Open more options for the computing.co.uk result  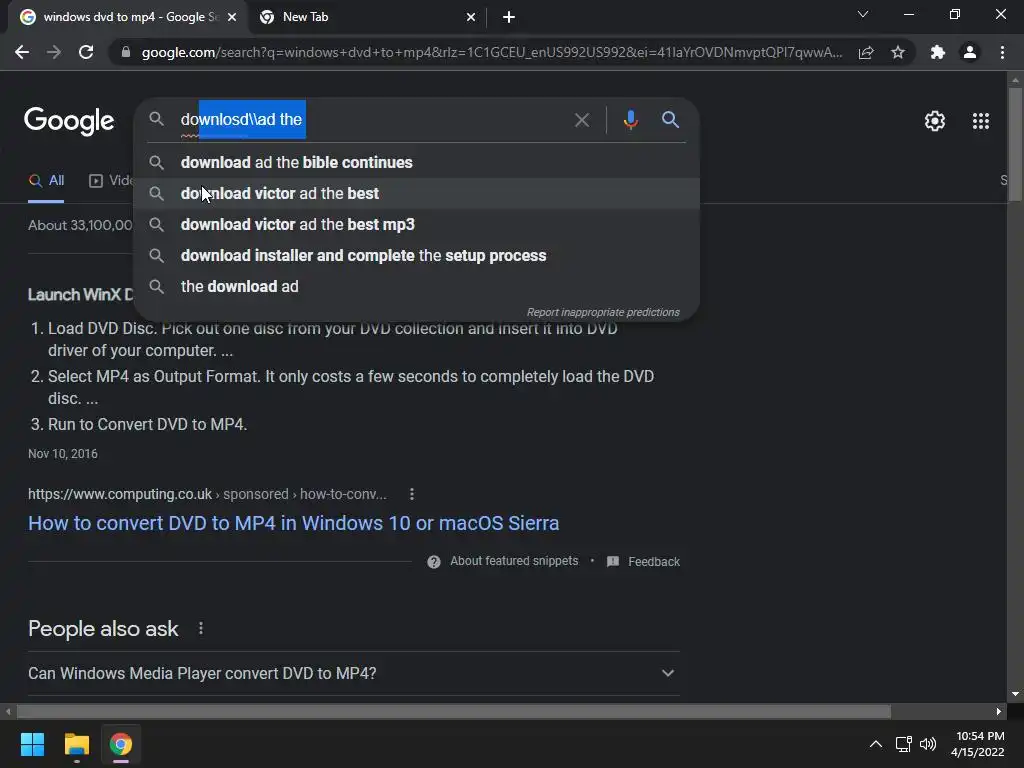(x=411, y=494)
